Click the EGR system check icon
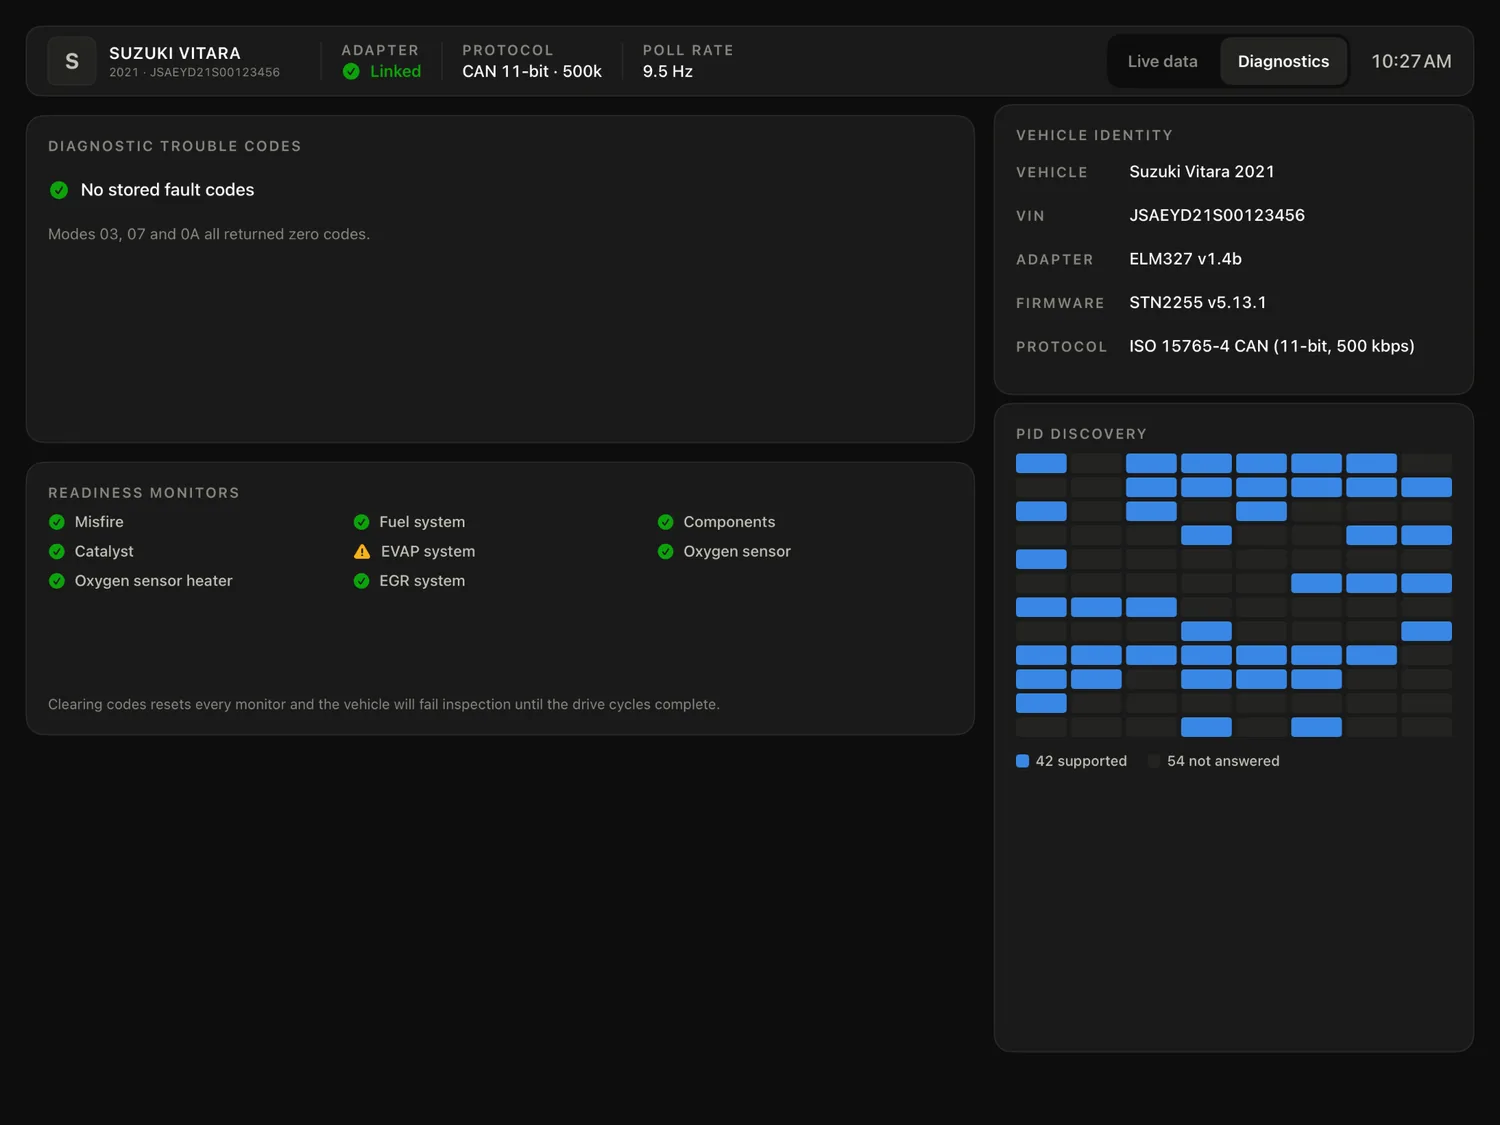The width and height of the screenshot is (1500, 1125). (362, 581)
